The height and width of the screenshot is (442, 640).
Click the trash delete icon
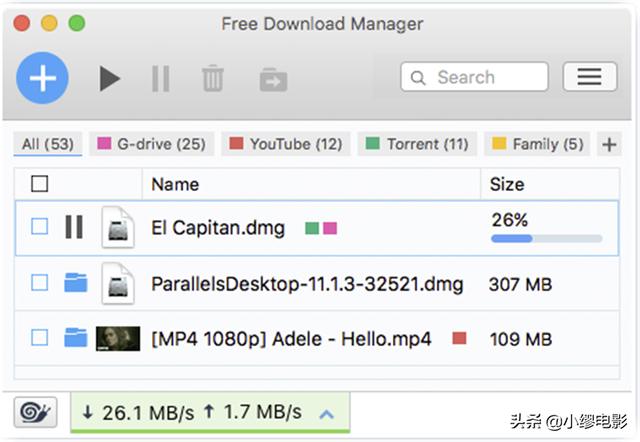click(x=213, y=78)
